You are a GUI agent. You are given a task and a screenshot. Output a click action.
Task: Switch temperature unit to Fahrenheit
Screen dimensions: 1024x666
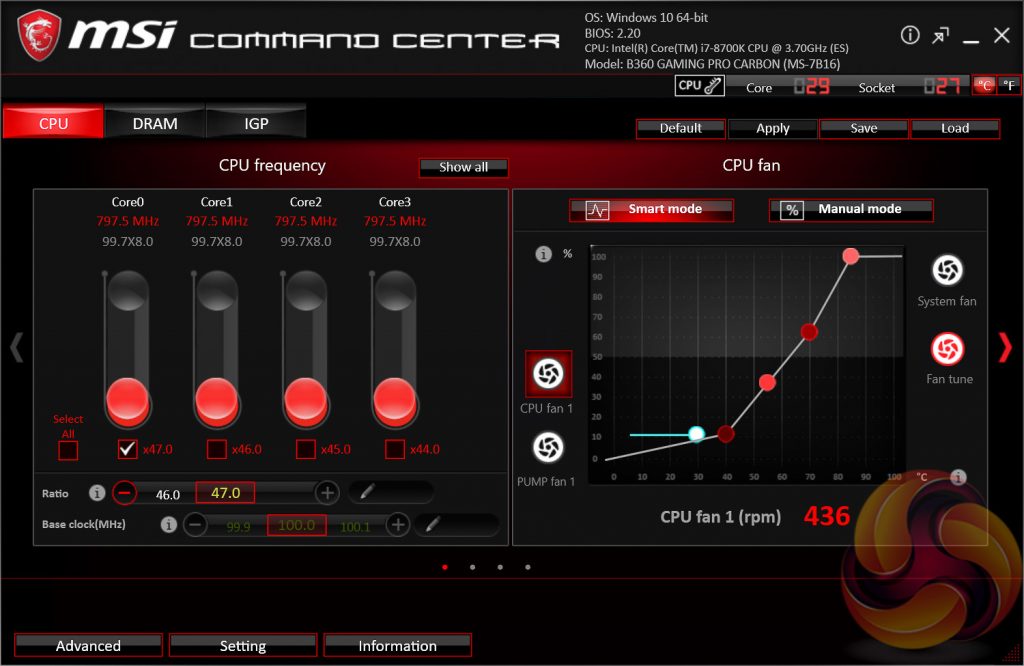(x=1009, y=86)
